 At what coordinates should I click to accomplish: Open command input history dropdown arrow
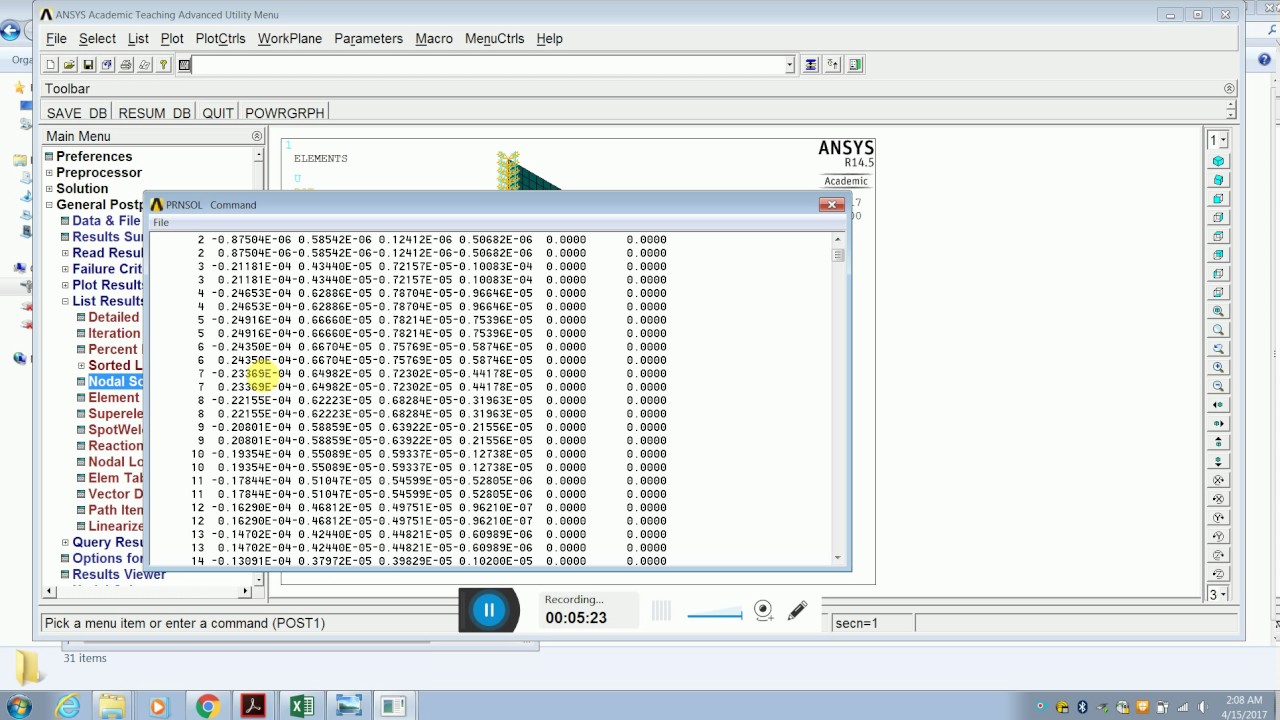[x=789, y=65]
